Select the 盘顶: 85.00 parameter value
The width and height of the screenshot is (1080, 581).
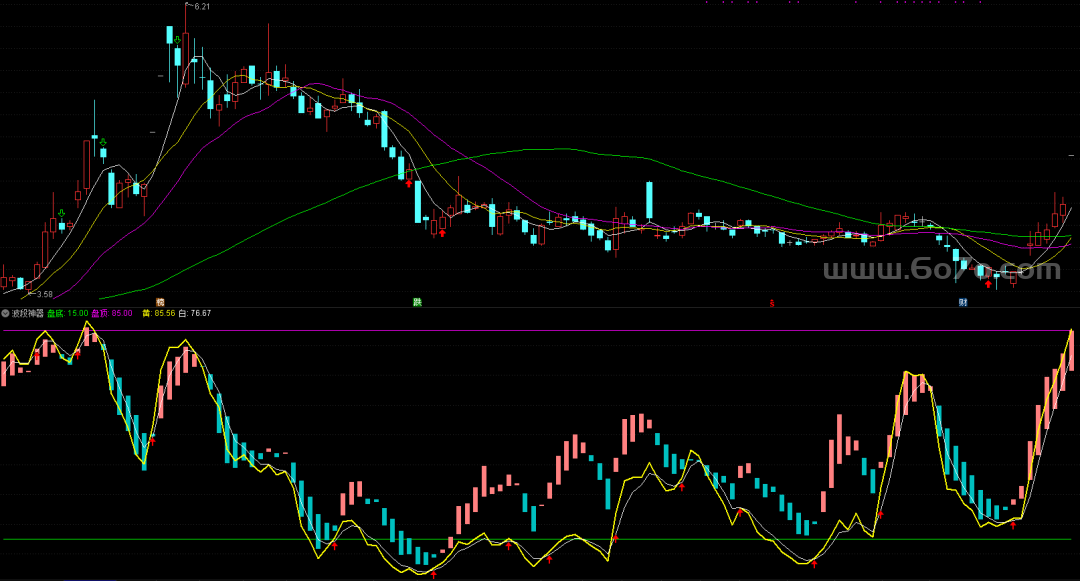[x=112, y=313]
